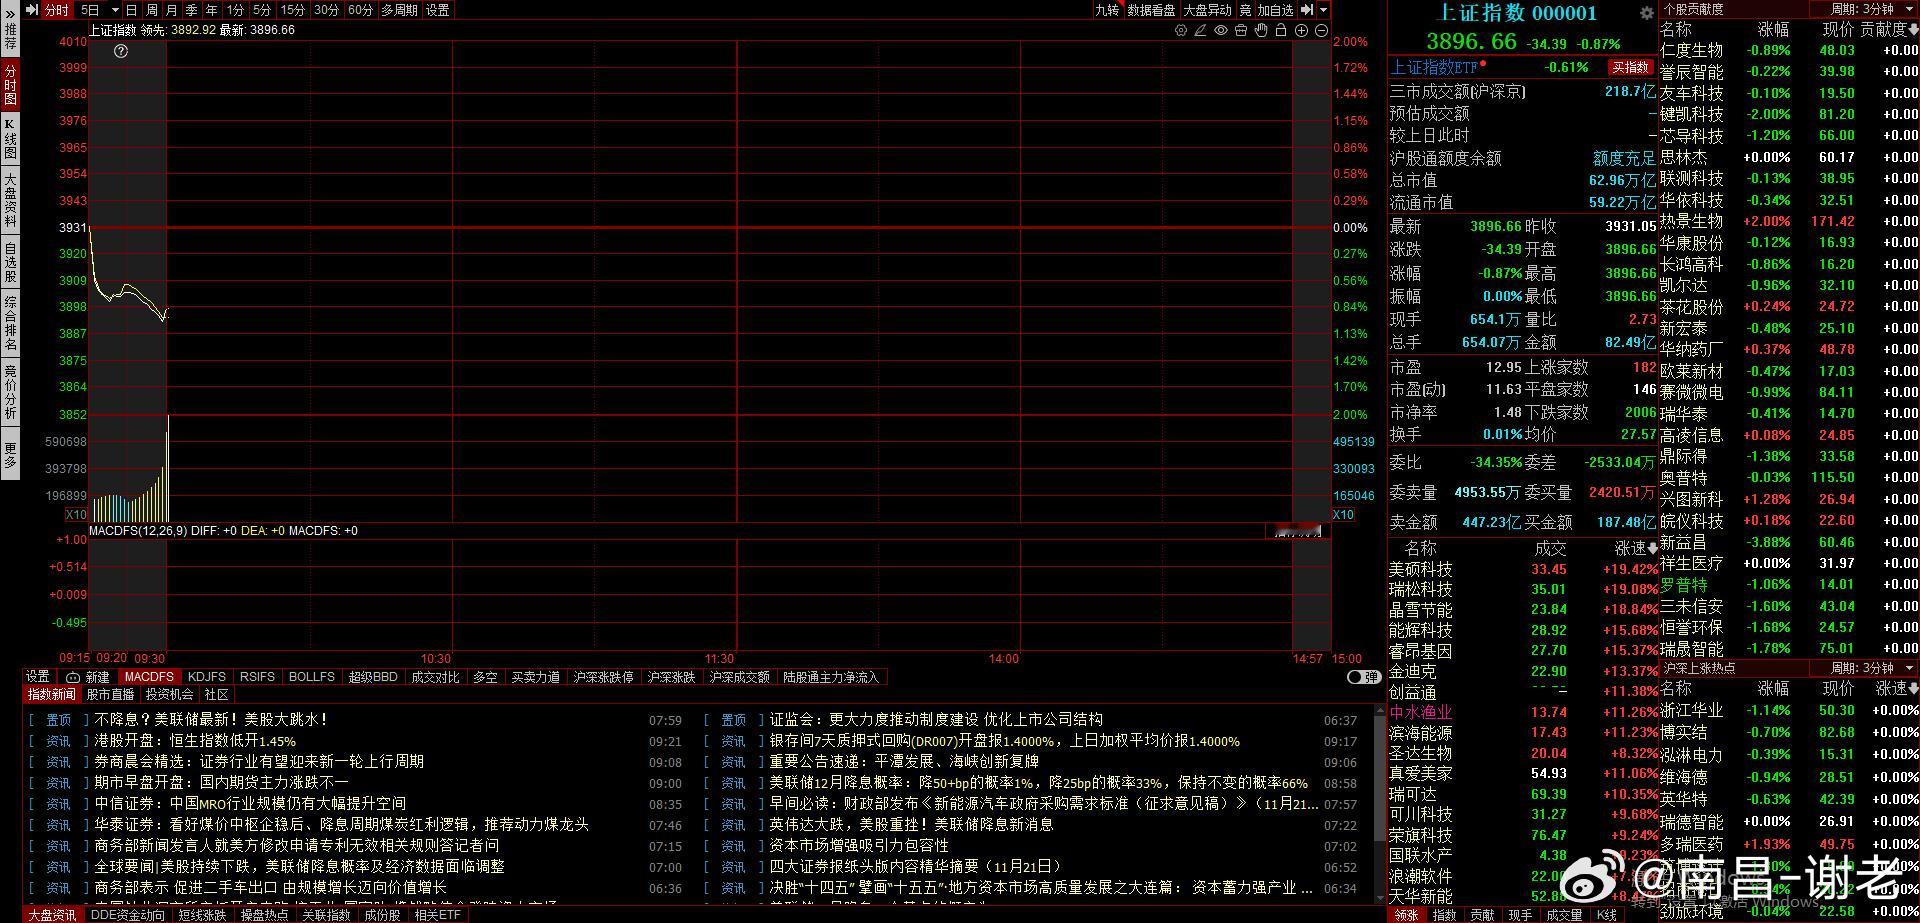The width and height of the screenshot is (1920, 923).
Task: Toggle chart visibility with the eye icon
Action: point(1220,31)
